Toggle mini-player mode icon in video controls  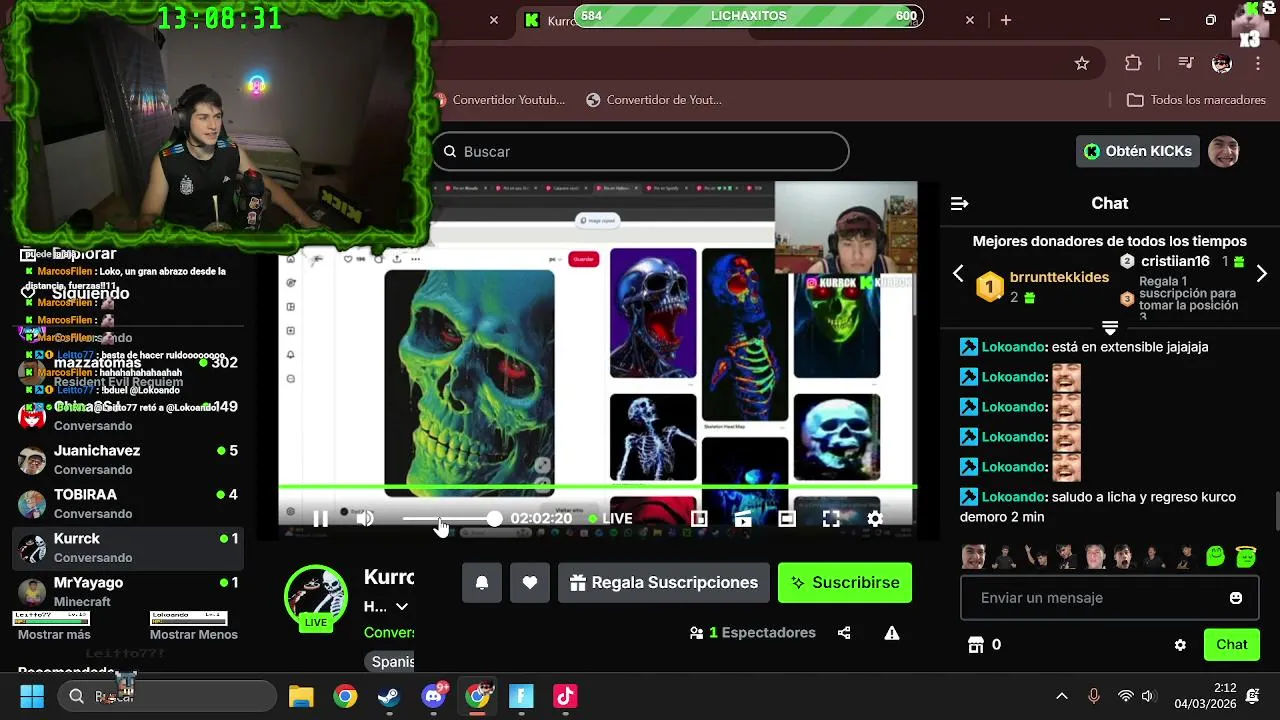point(699,518)
